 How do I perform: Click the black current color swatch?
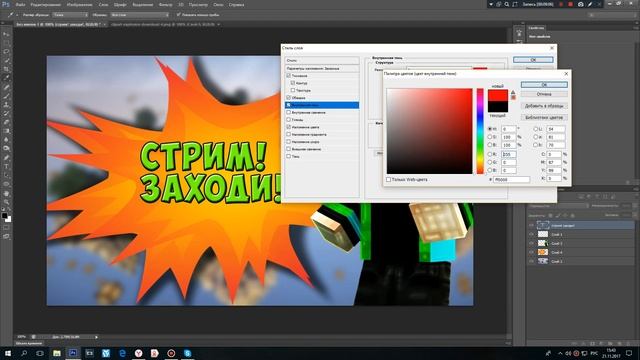498,107
